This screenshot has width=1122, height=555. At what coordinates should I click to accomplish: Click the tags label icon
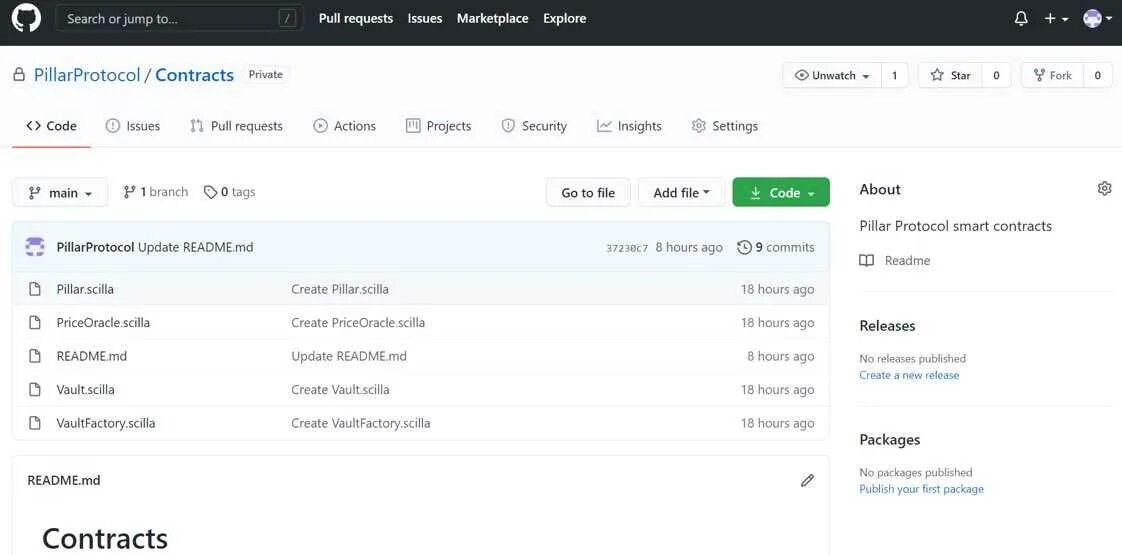(x=210, y=192)
